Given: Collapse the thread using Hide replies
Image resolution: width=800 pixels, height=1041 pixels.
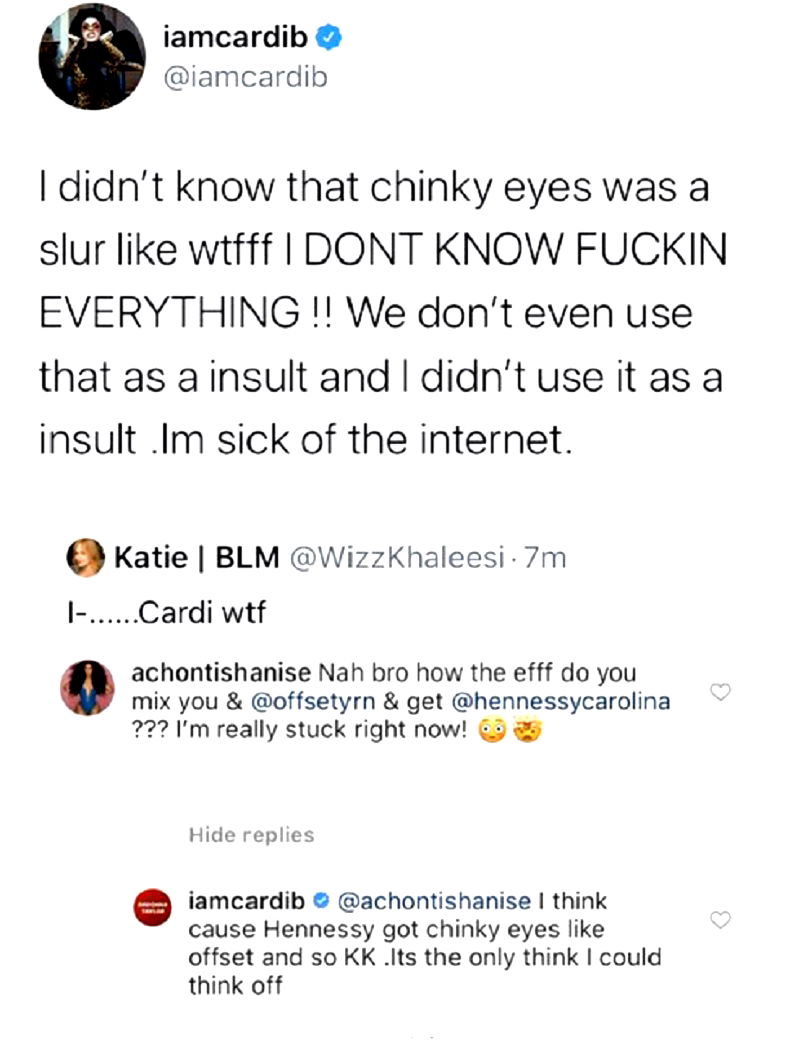Looking at the screenshot, I should coord(251,834).
